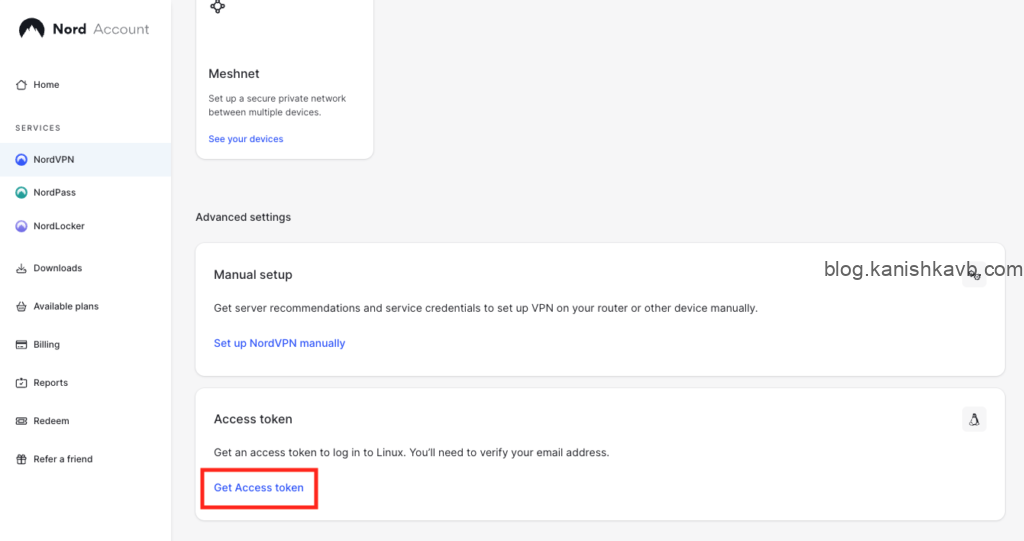The height and width of the screenshot is (541, 1024).
Task: Click the Downloads arrow icon
Action: [x=21, y=268]
